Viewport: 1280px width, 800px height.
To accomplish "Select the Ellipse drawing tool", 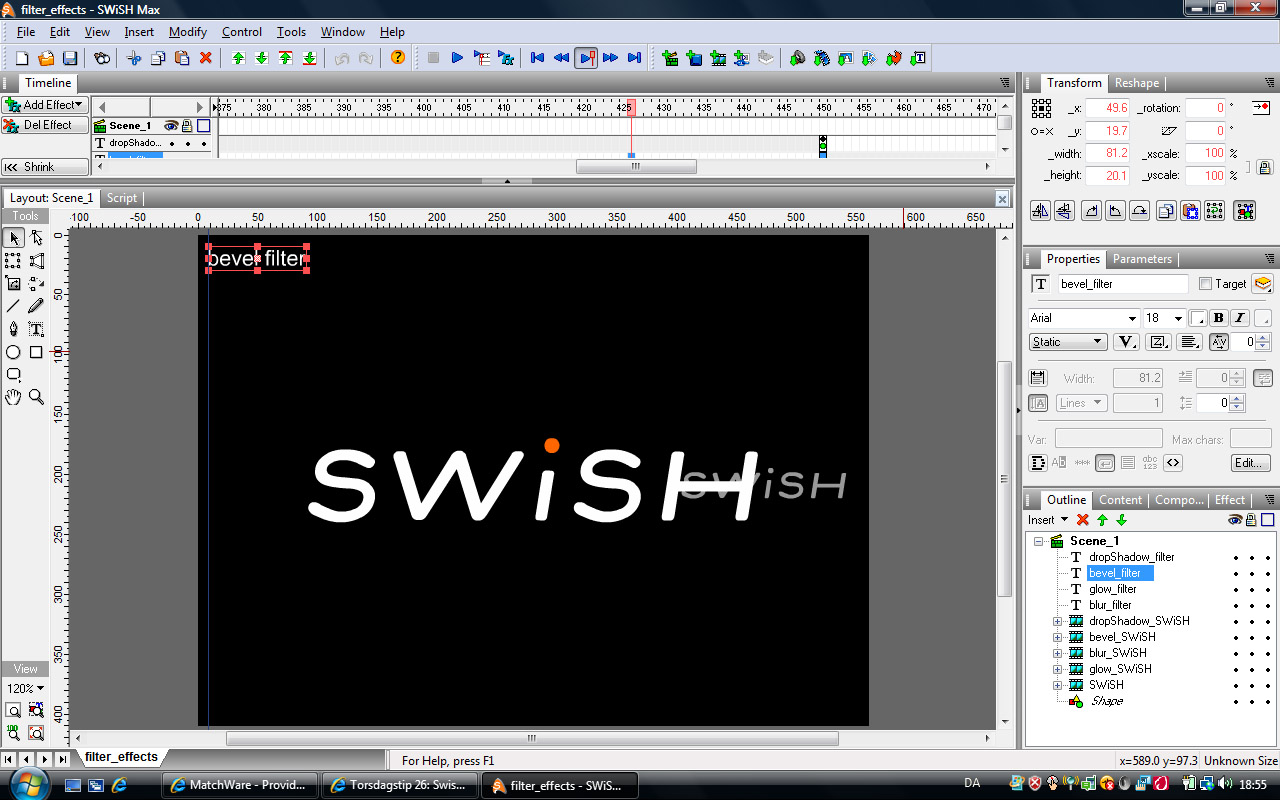I will [13, 352].
